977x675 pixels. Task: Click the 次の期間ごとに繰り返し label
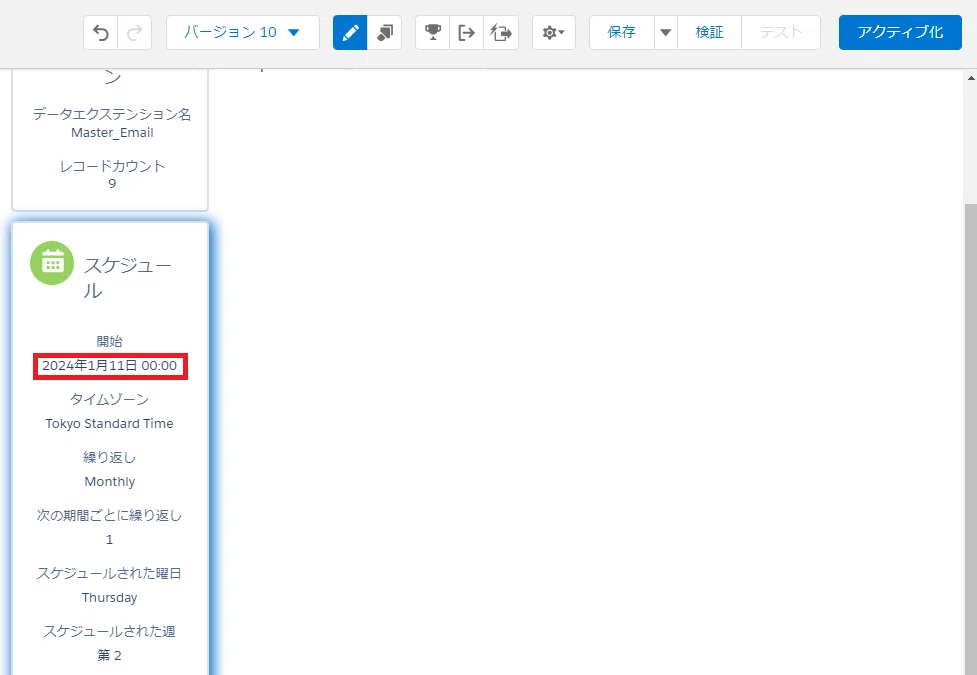[x=110, y=515]
